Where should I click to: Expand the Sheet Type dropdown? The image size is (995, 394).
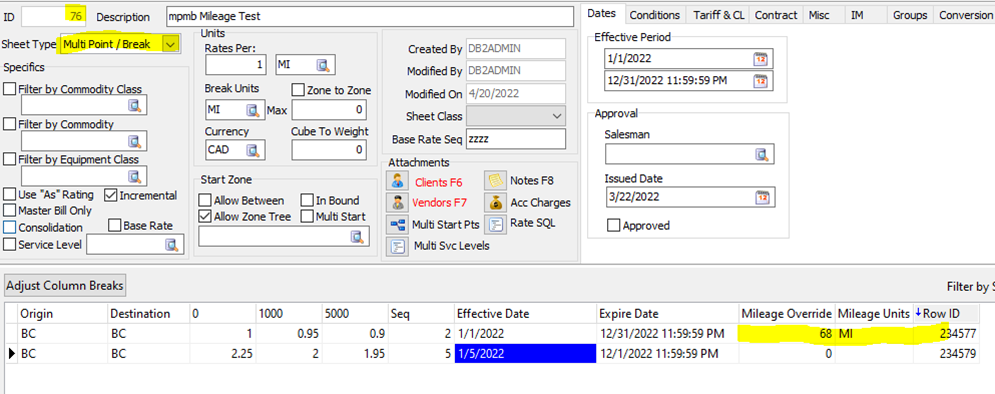click(x=170, y=44)
